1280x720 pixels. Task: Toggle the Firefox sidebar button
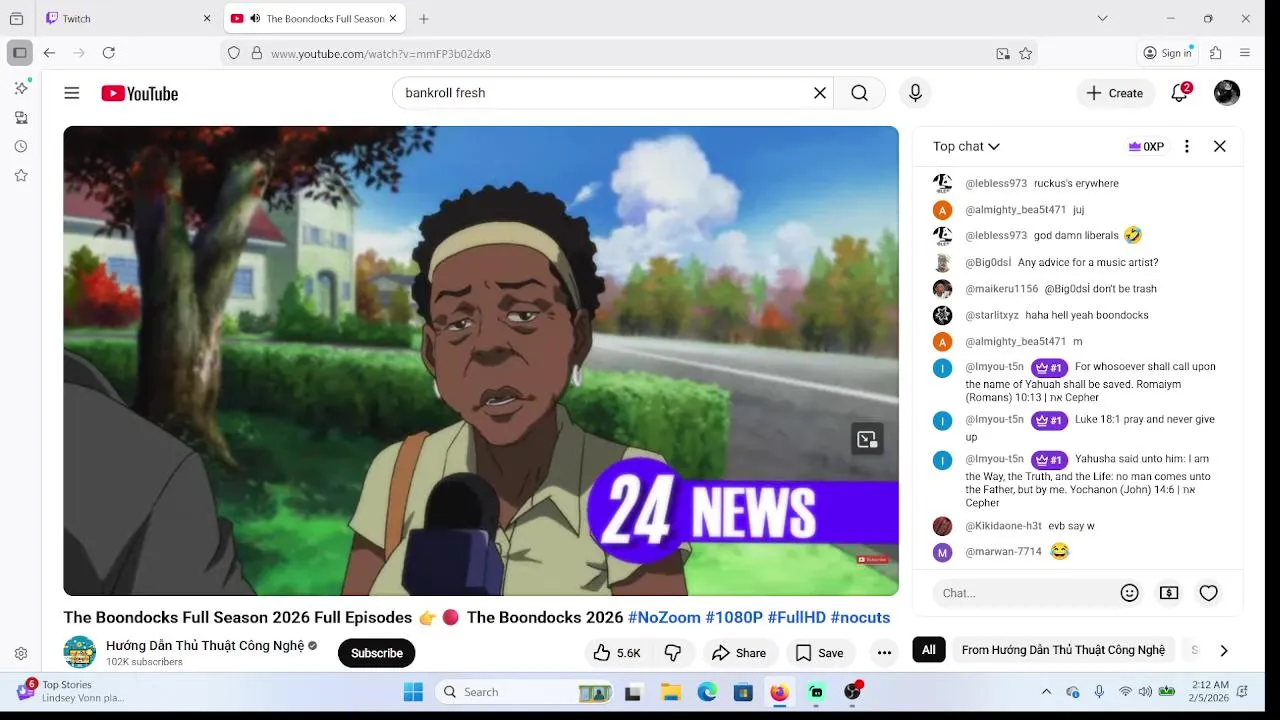click(x=19, y=53)
